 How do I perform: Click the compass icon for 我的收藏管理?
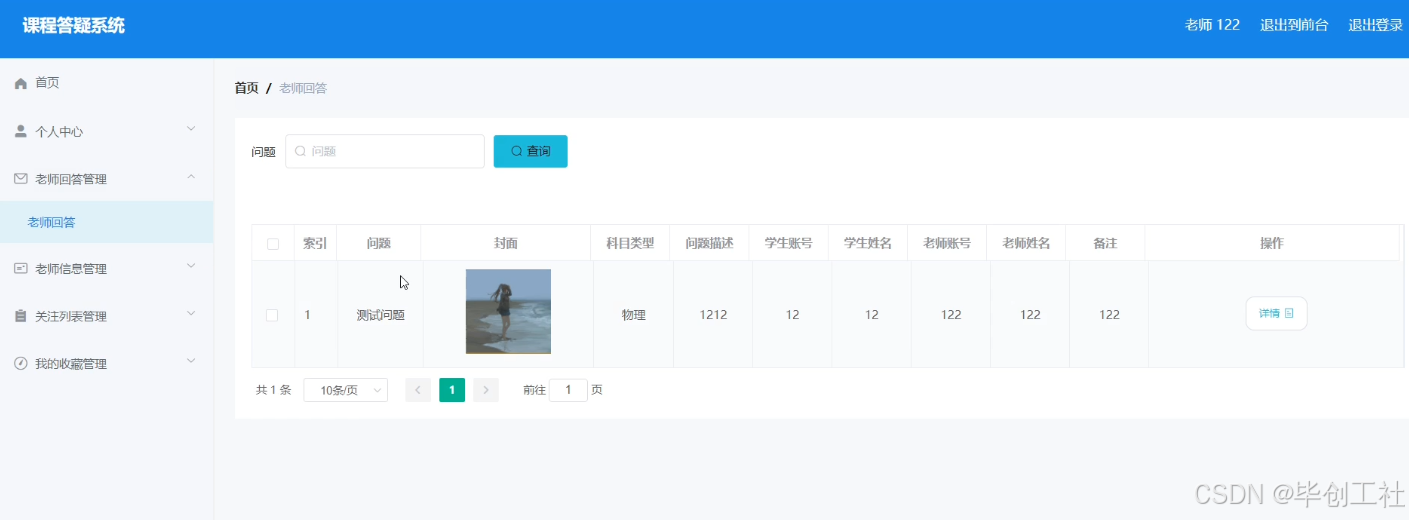coord(21,364)
